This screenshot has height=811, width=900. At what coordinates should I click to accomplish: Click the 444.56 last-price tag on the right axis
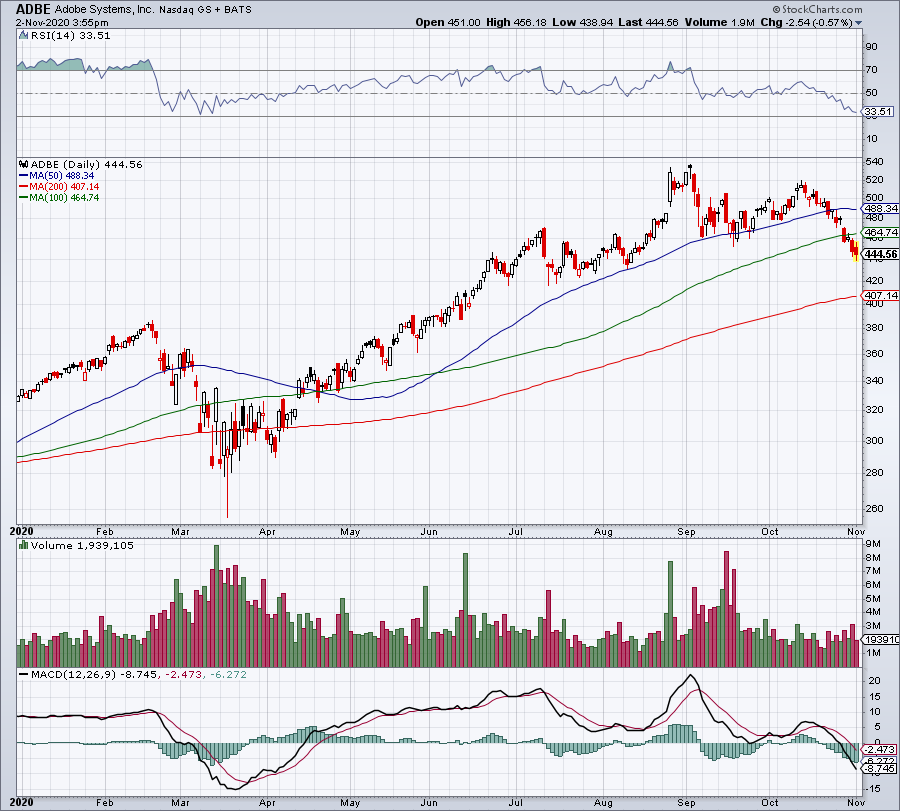(x=880, y=254)
